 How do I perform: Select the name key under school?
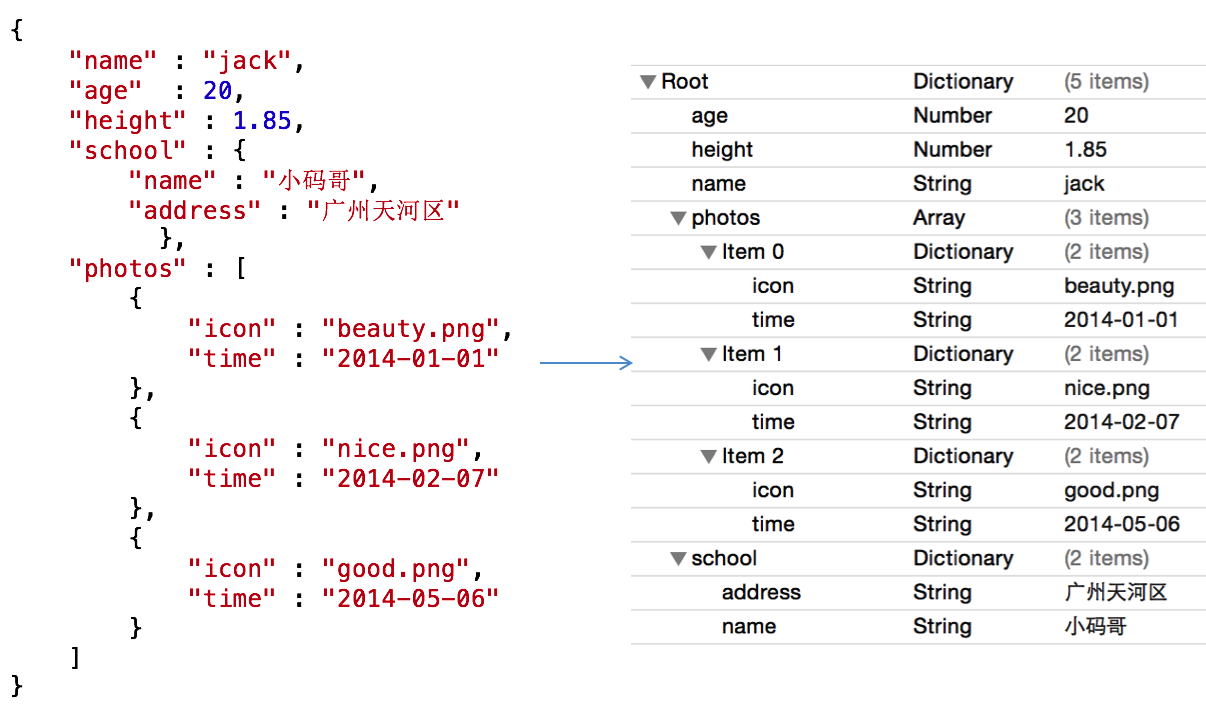click(749, 626)
